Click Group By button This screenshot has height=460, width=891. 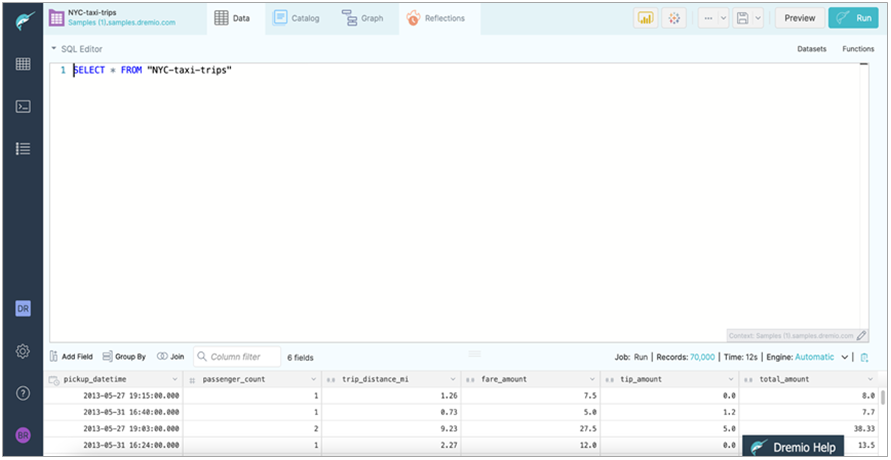pyautogui.click(x=124, y=357)
